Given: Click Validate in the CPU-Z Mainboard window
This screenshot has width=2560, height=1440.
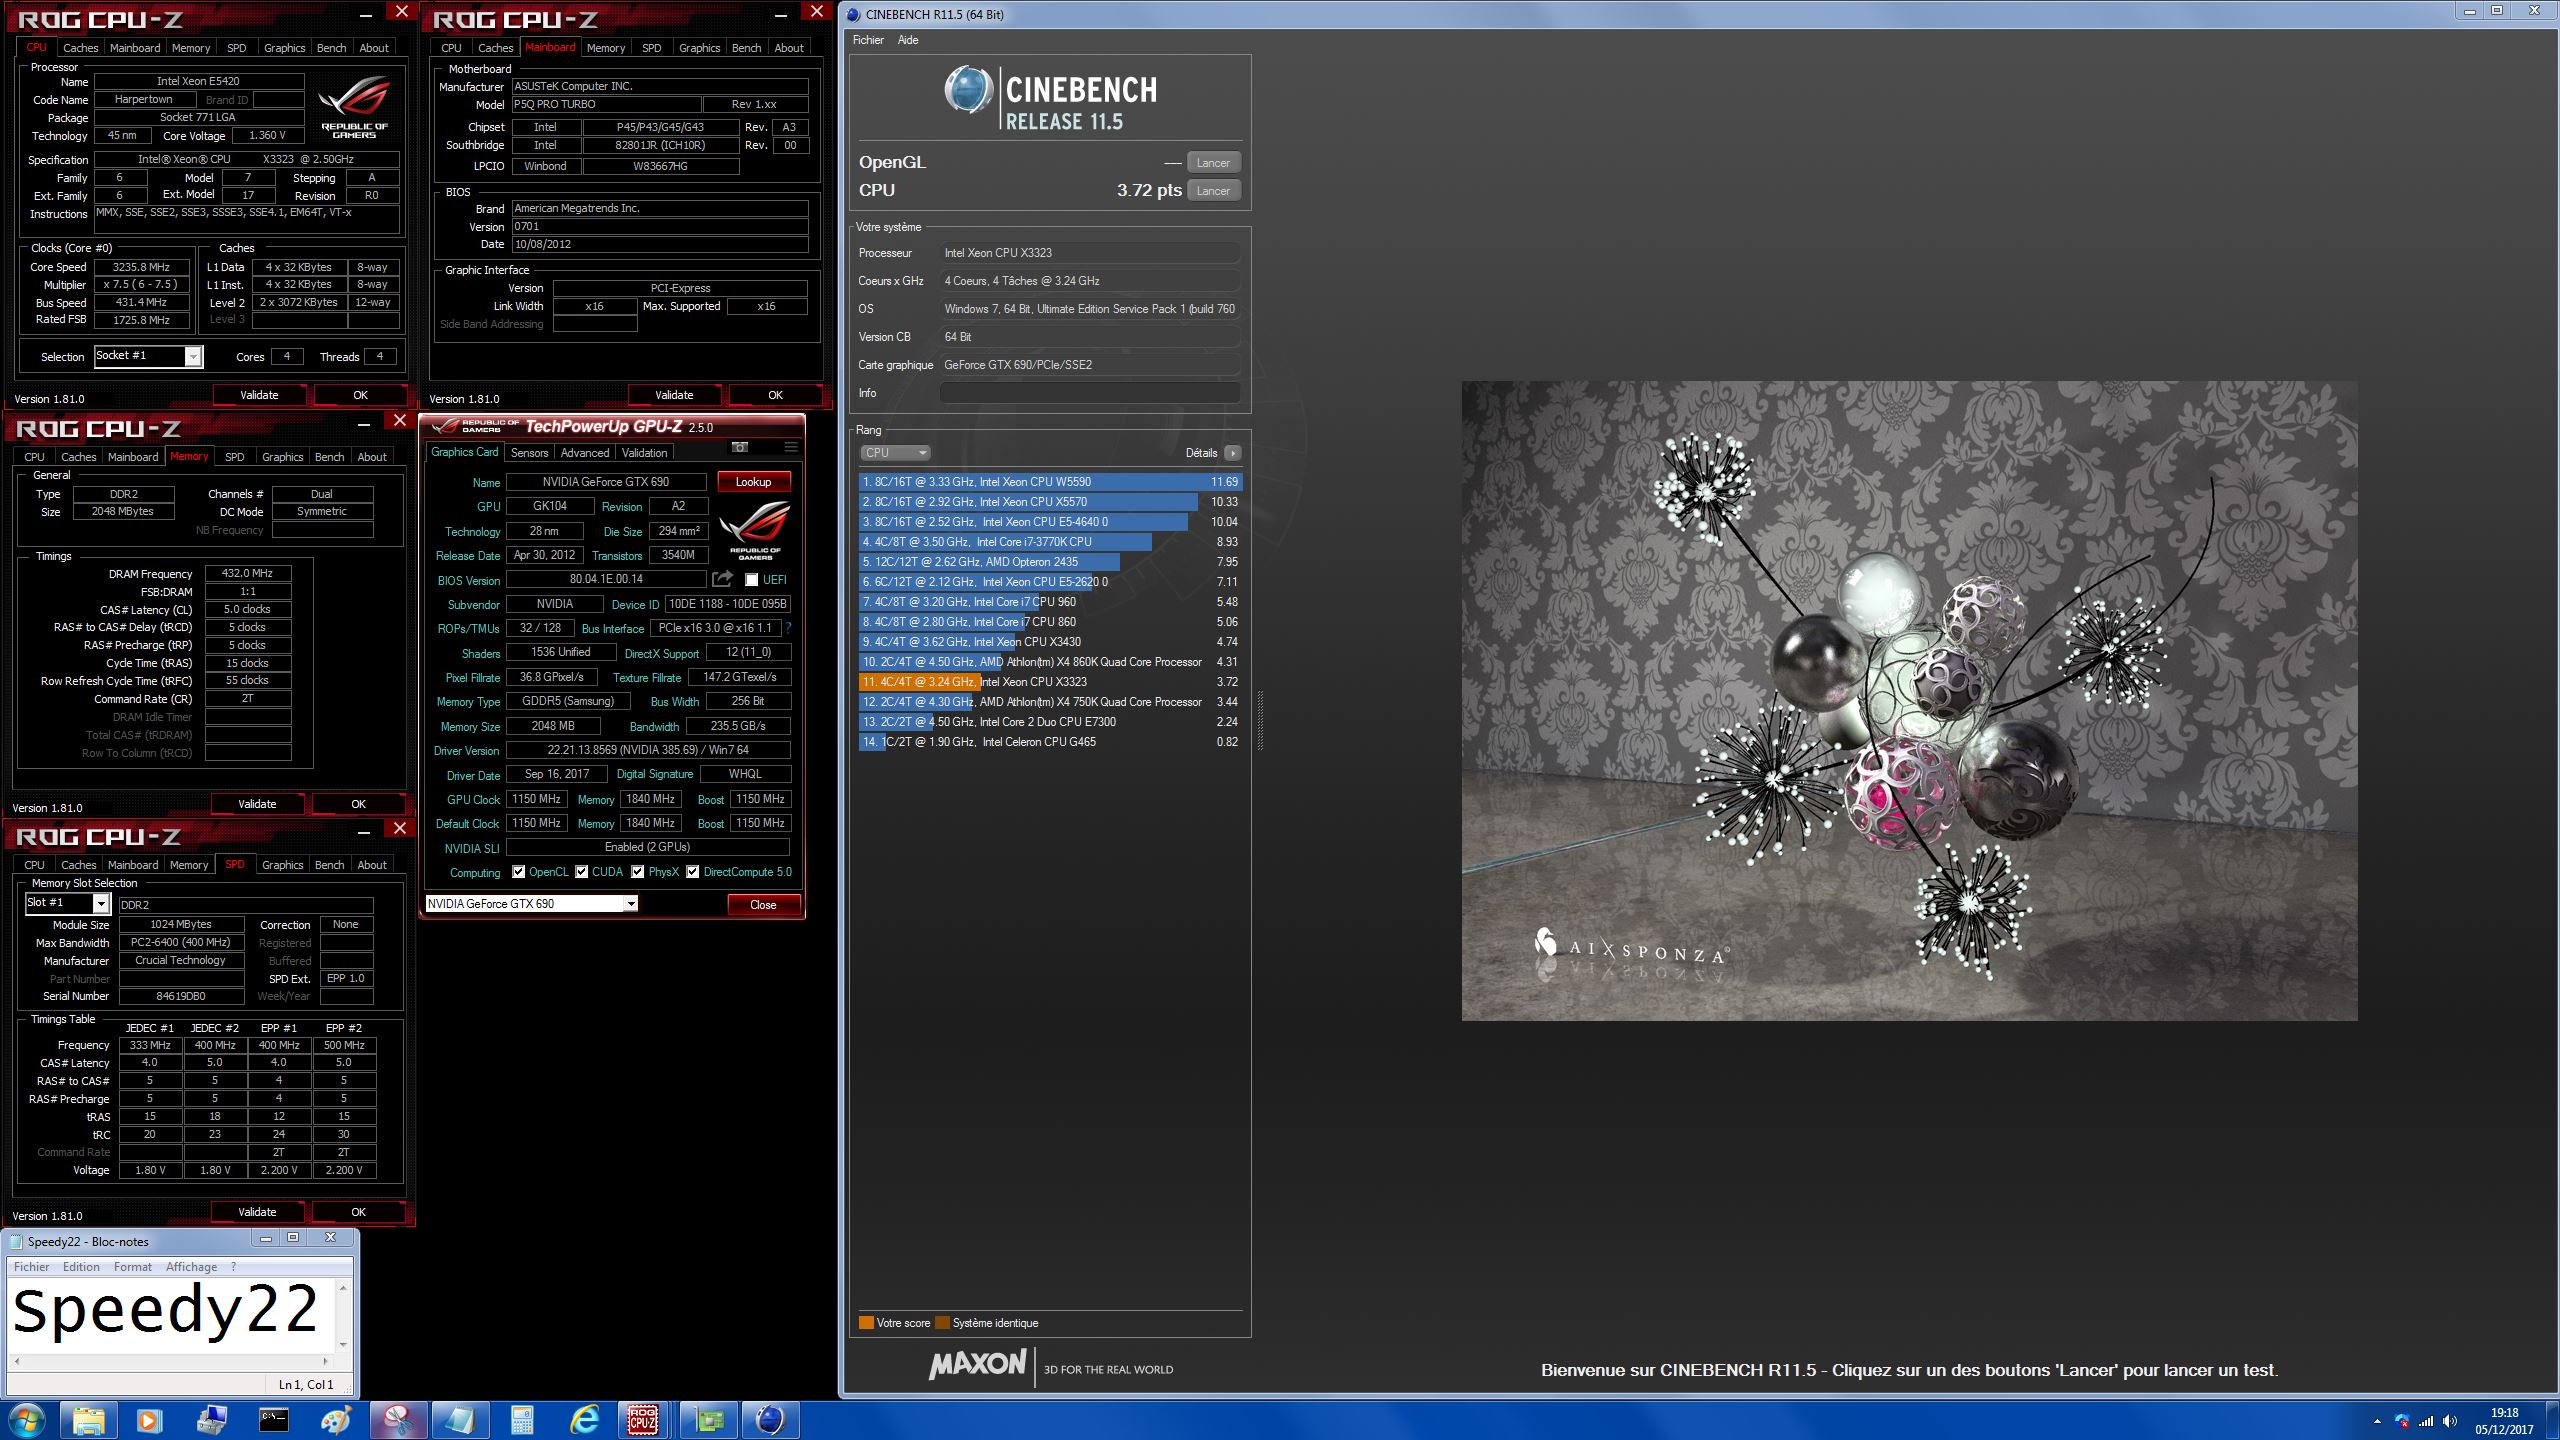Looking at the screenshot, I should coord(674,395).
